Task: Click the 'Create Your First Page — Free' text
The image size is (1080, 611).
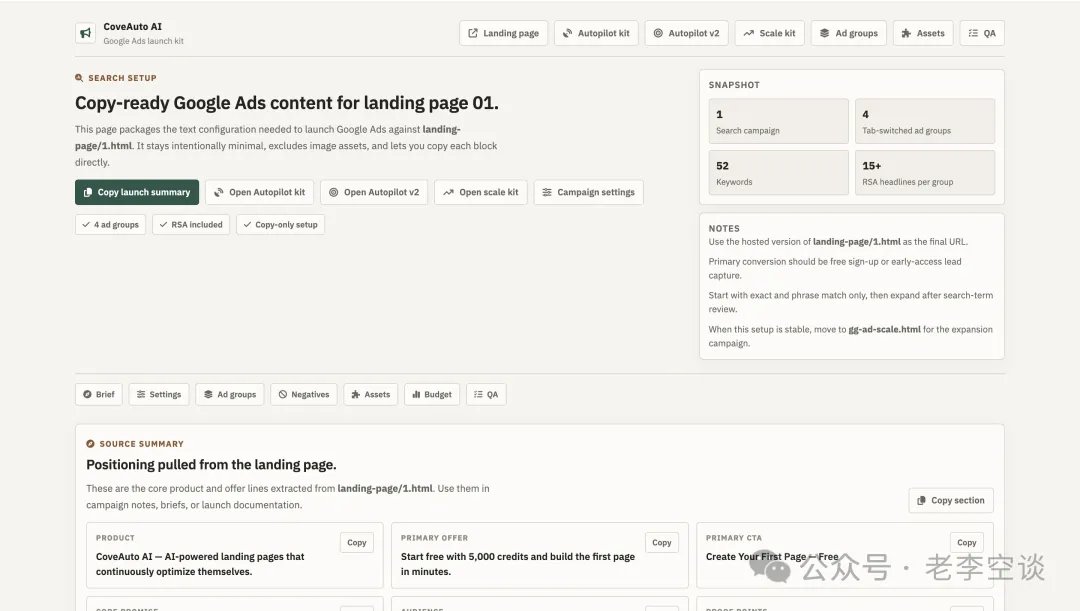Action: (772, 557)
